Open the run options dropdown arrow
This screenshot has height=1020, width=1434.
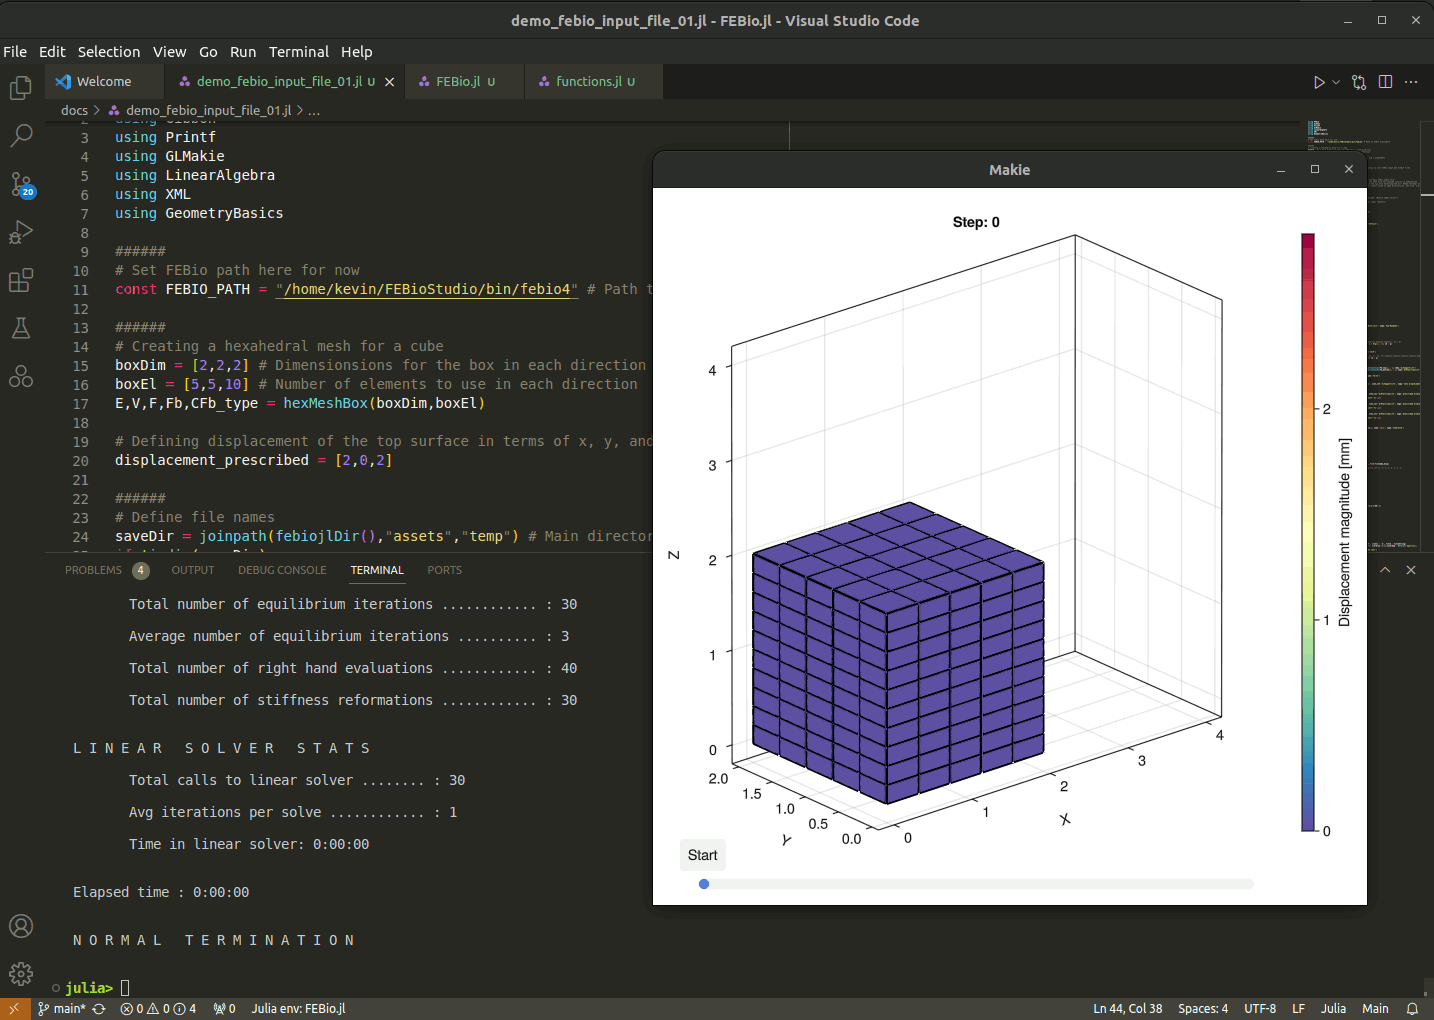(1336, 82)
